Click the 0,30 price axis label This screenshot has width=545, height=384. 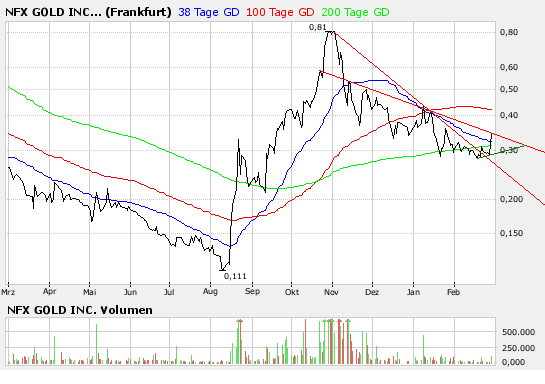click(x=509, y=150)
